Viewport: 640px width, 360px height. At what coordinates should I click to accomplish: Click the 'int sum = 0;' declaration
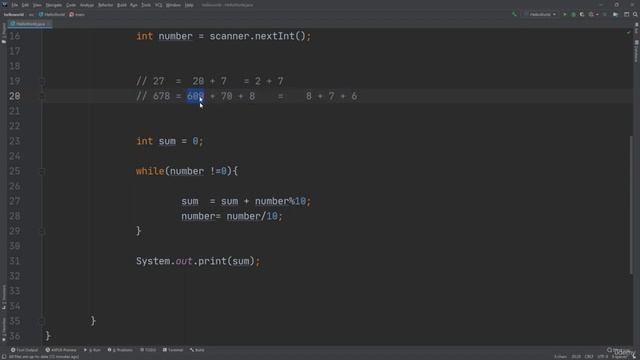pos(169,141)
